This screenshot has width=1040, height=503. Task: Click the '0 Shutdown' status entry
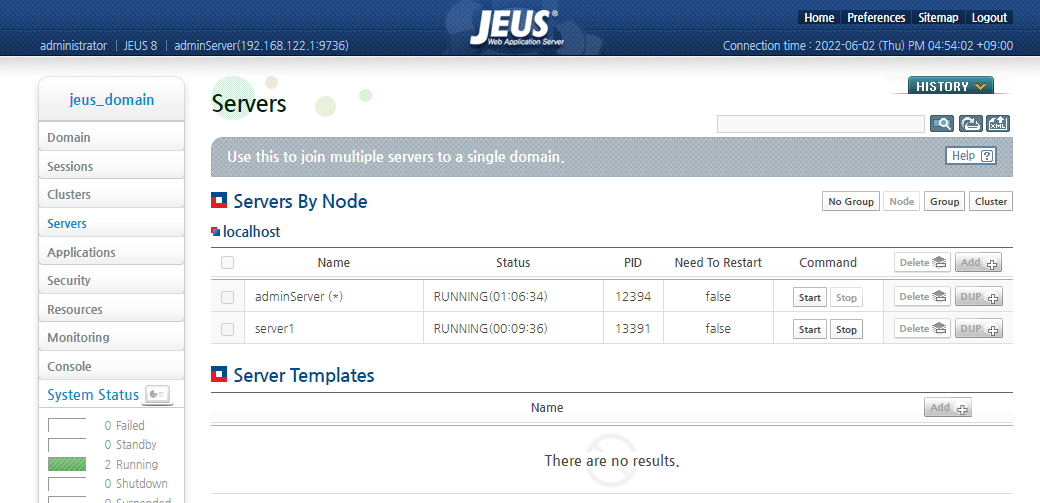[x=136, y=484]
